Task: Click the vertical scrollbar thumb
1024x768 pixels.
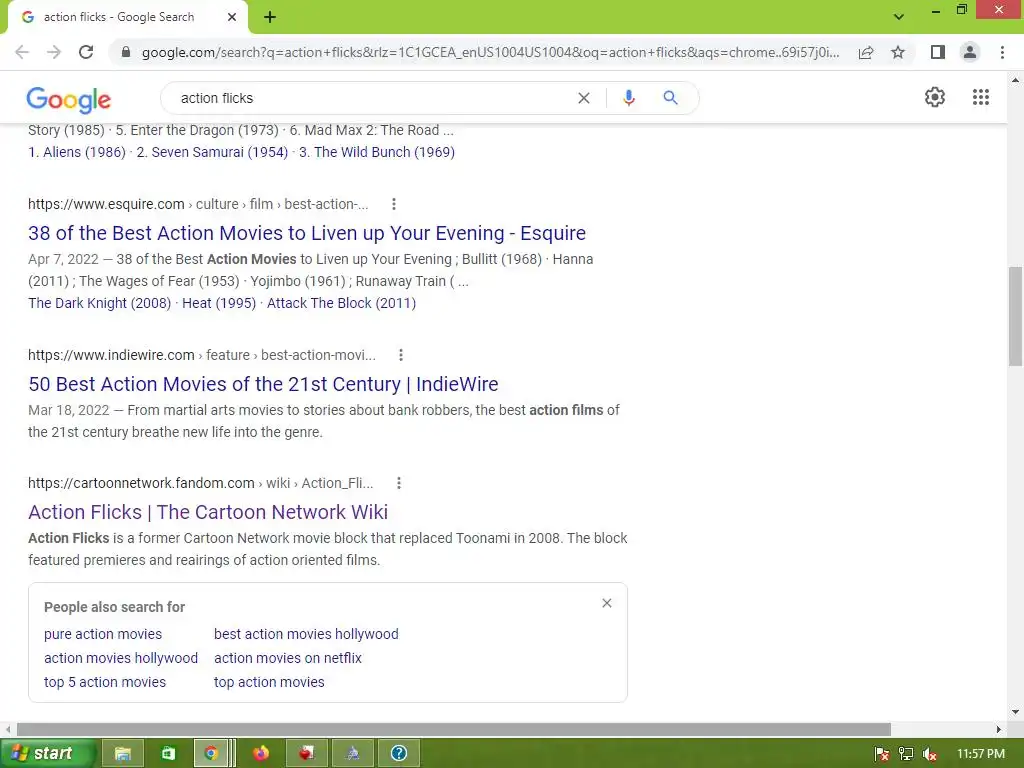Action: 1015,316
